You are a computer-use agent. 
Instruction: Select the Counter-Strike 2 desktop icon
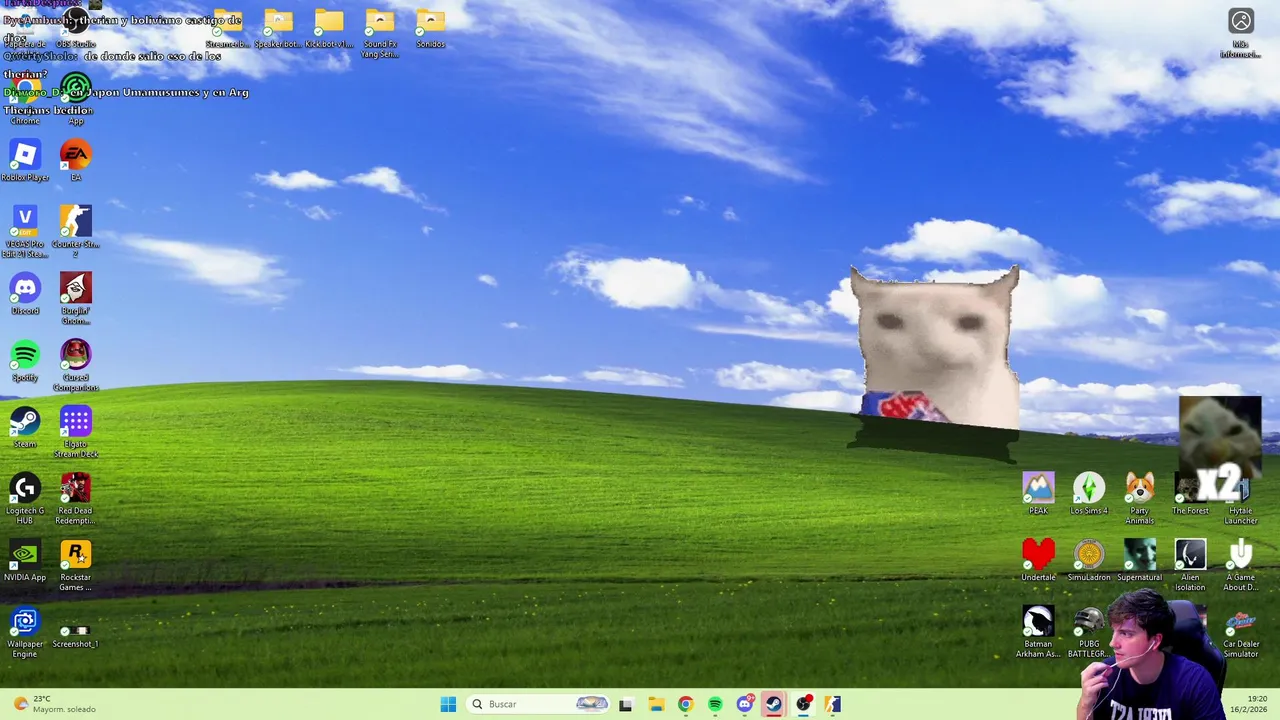click(x=75, y=232)
